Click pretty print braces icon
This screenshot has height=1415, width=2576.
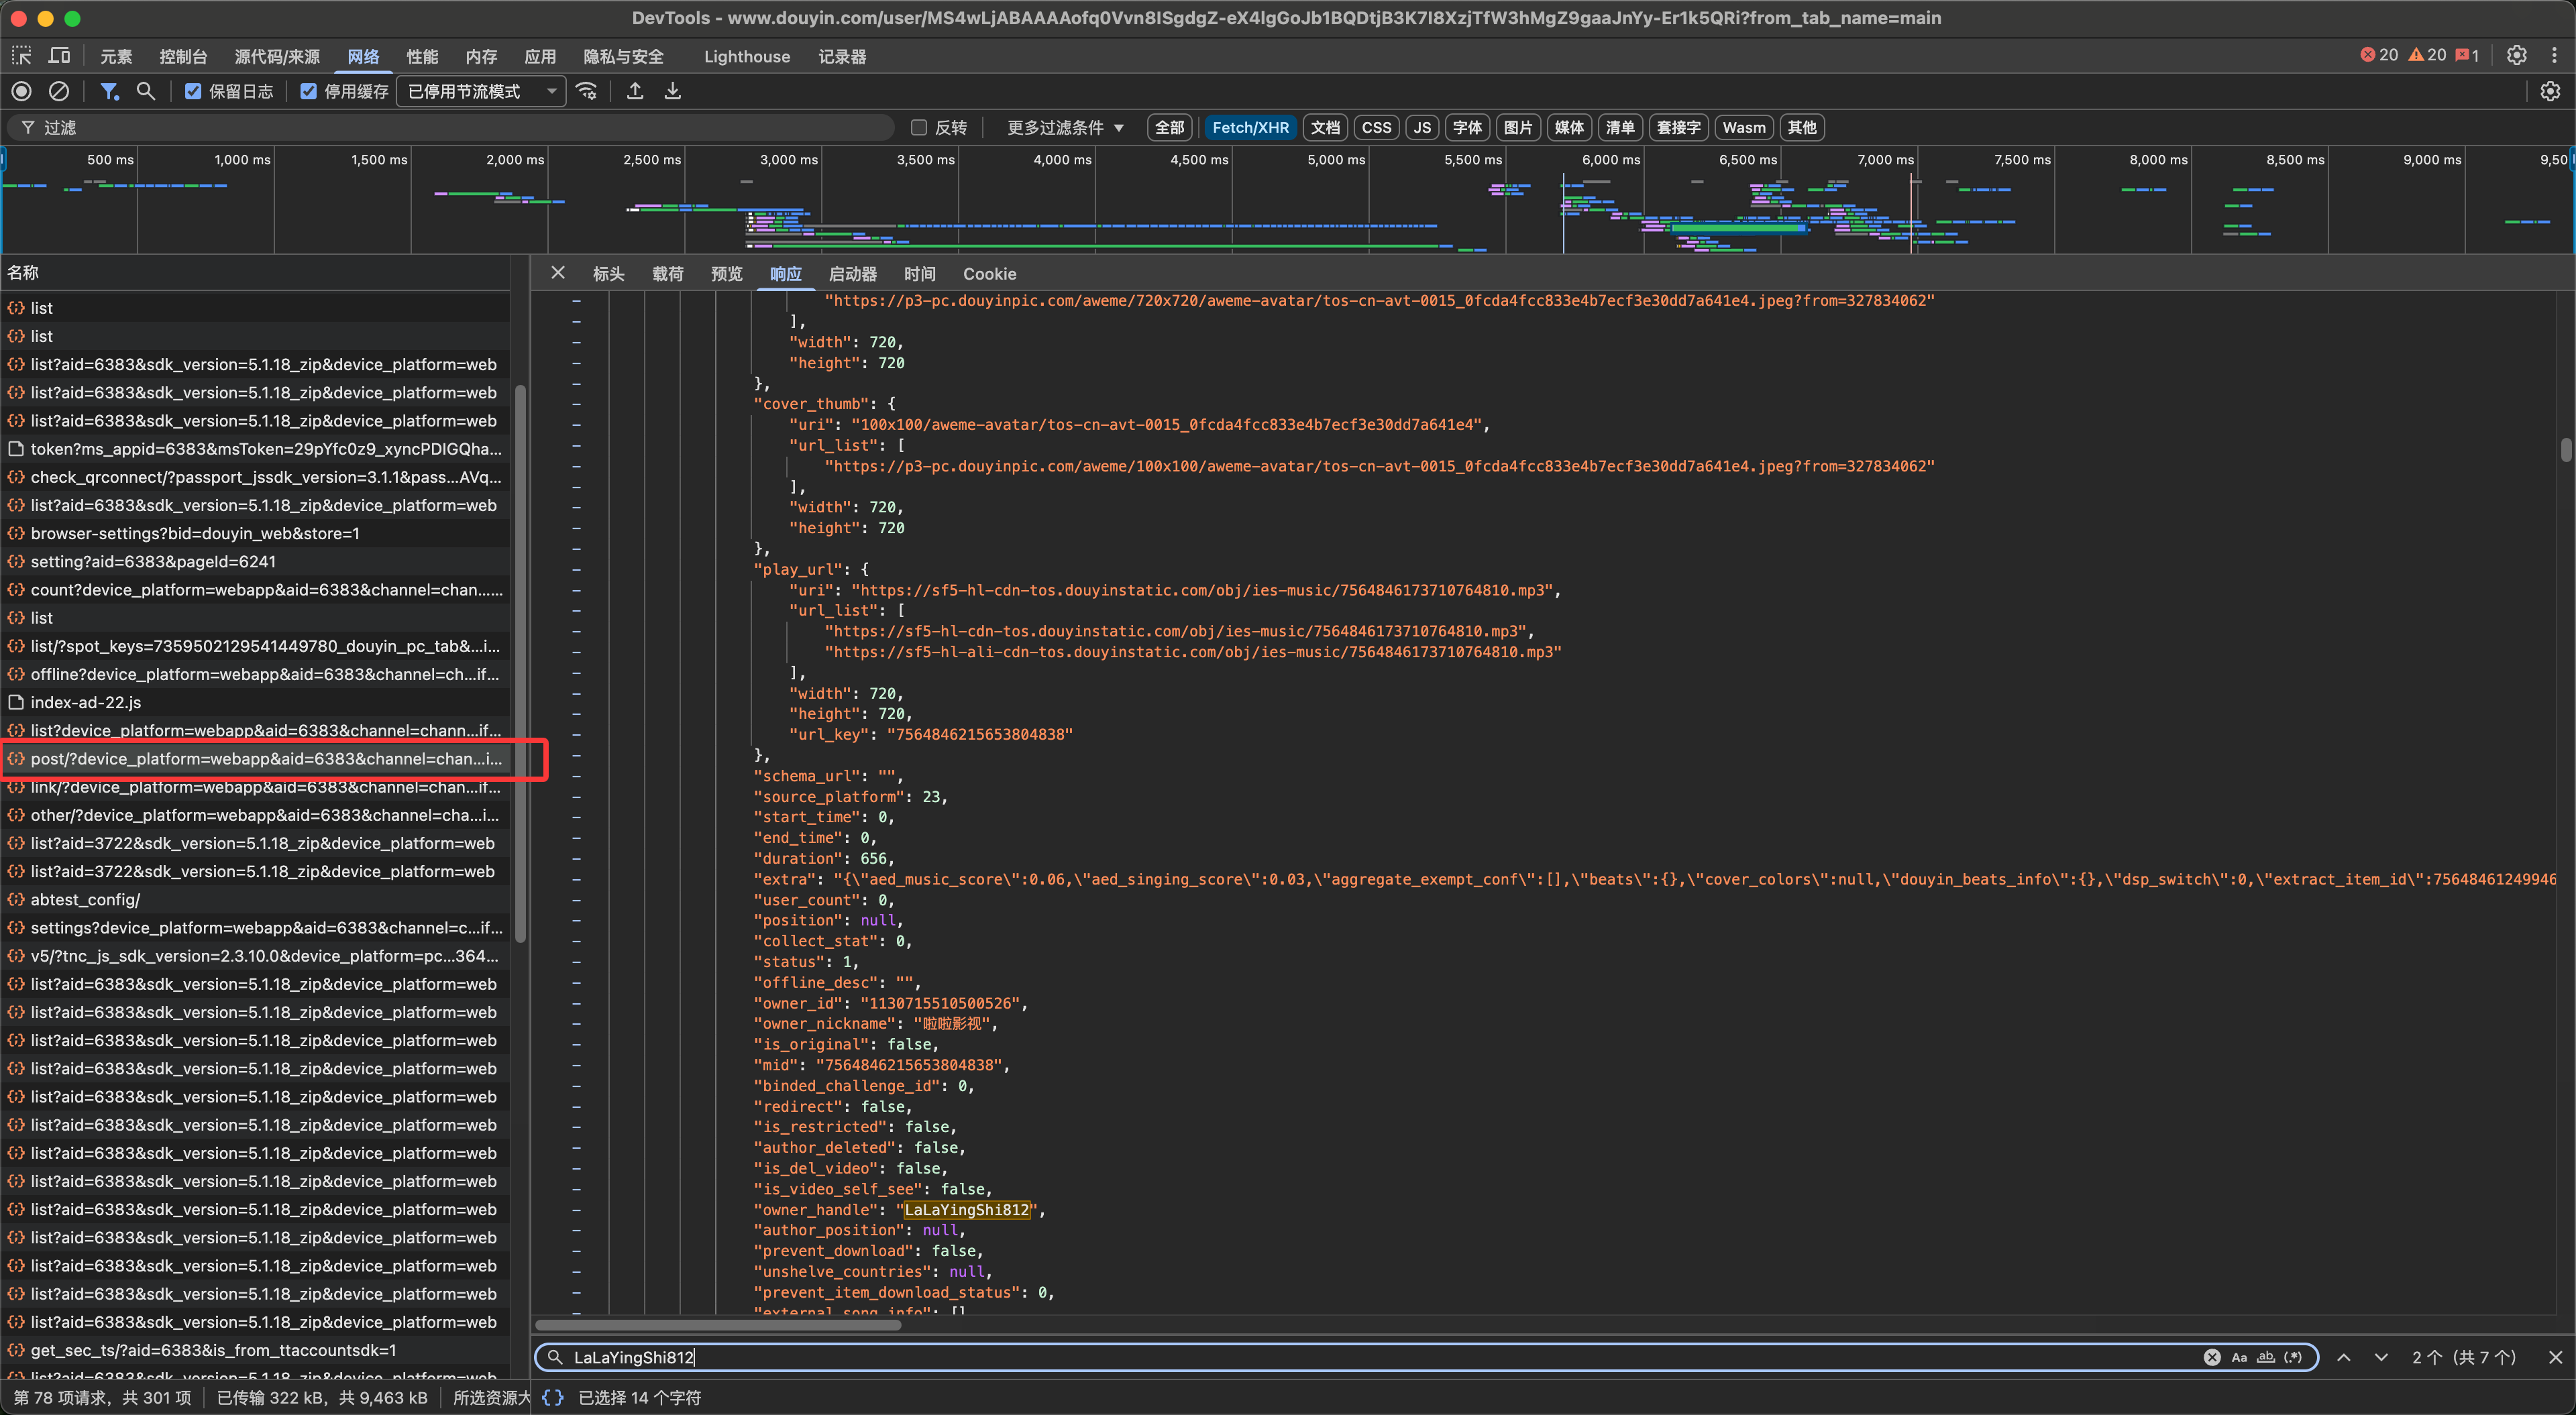point(553,1397)
